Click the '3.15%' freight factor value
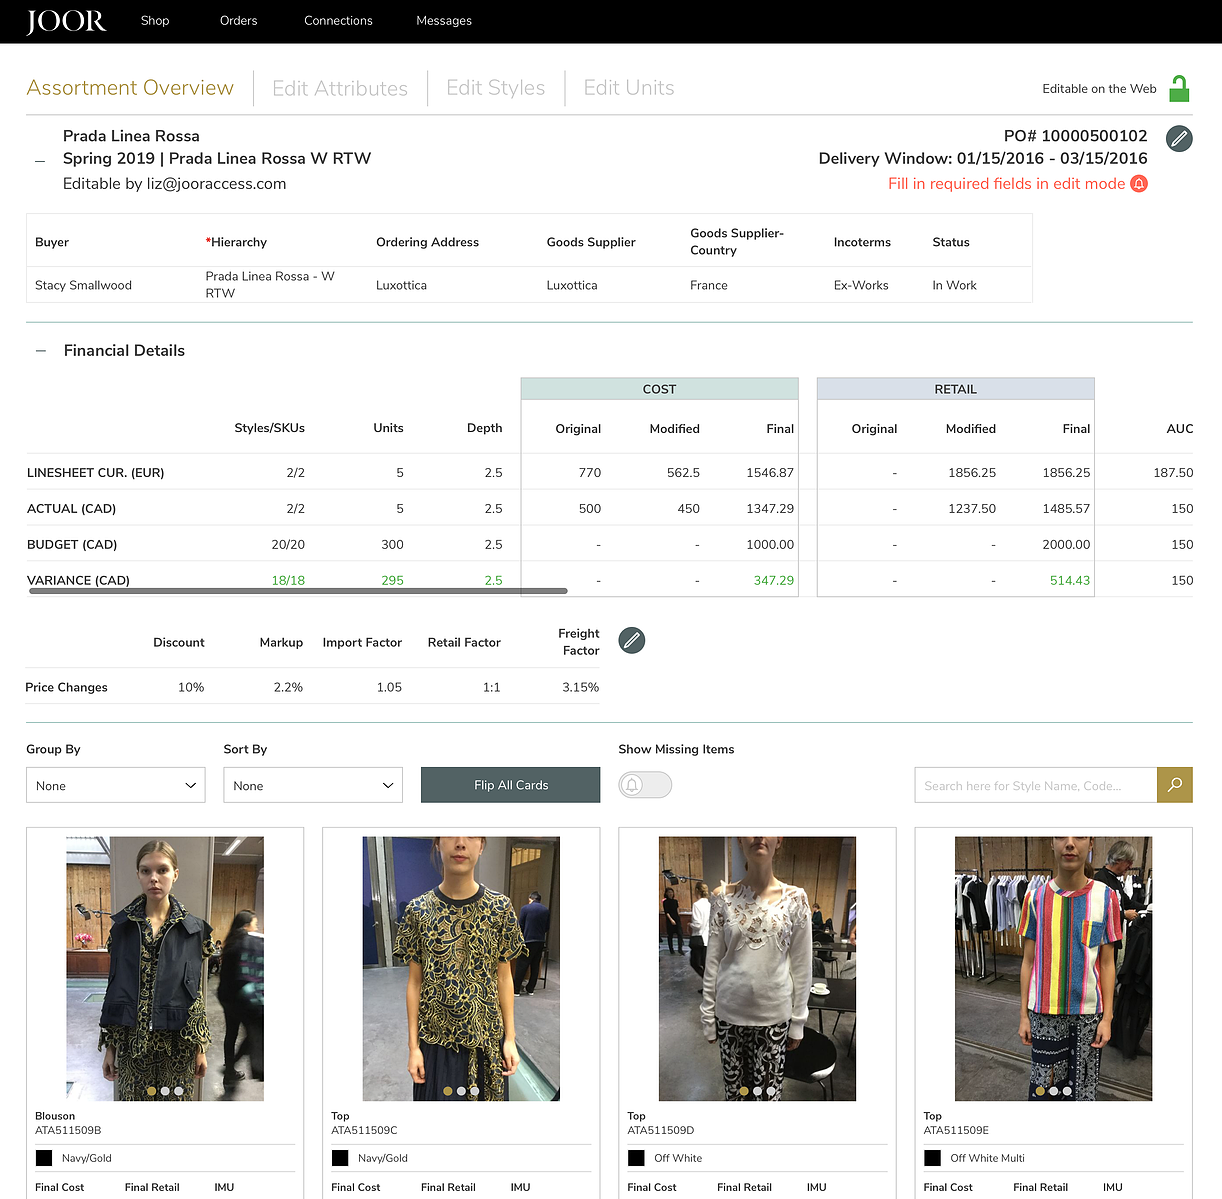This screenshot has width=1222, height=1199. coord(580,688)
